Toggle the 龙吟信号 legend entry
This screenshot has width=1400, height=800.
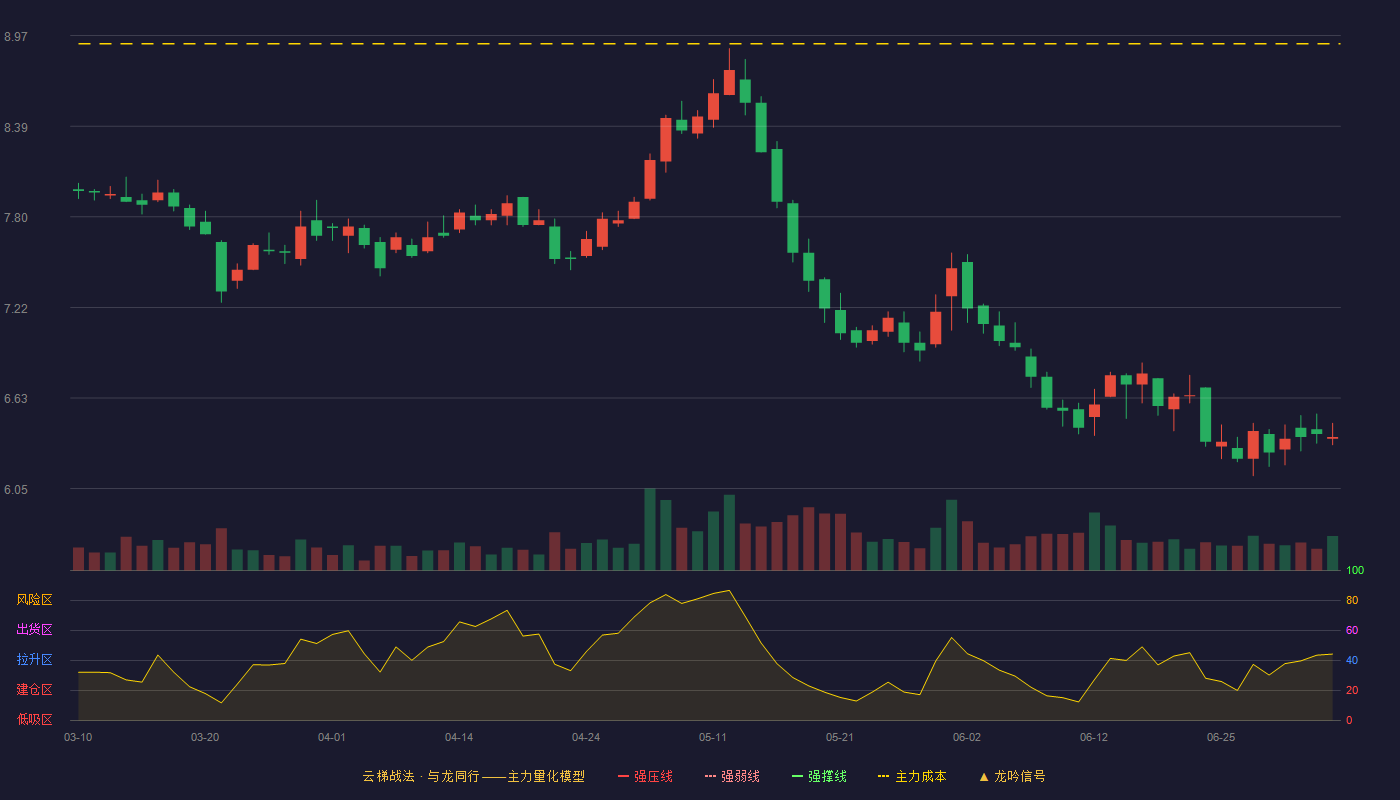pos(1011,776)
